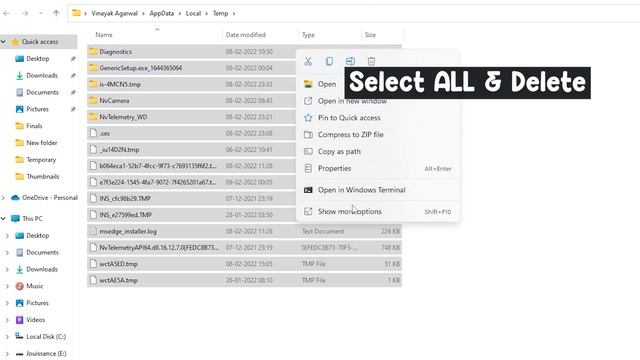The image size is (640, 360).
Task: Click the Local Disk (C:) drive icon
Action: click(19, 336)
